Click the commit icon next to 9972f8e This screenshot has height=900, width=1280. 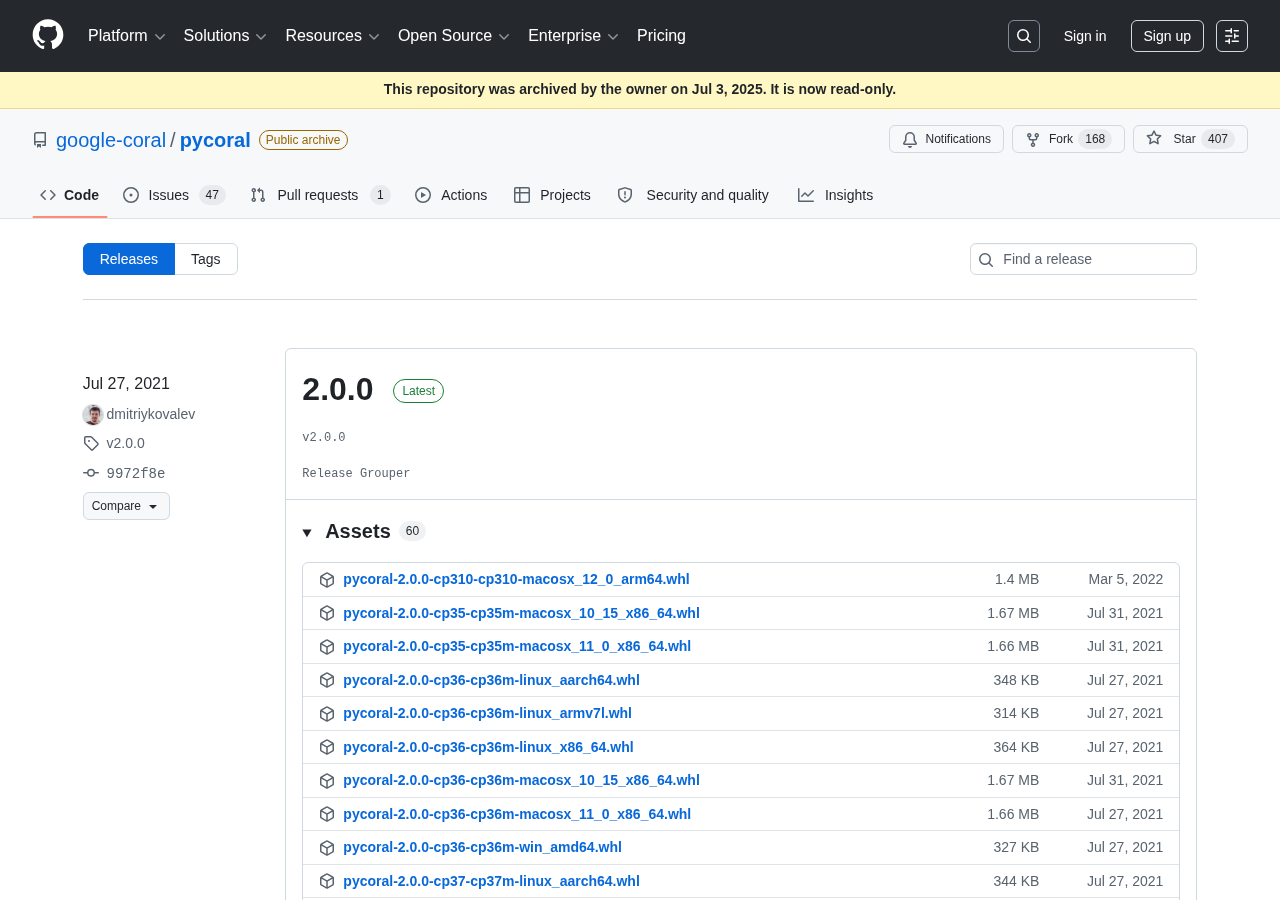coord(91,473)
